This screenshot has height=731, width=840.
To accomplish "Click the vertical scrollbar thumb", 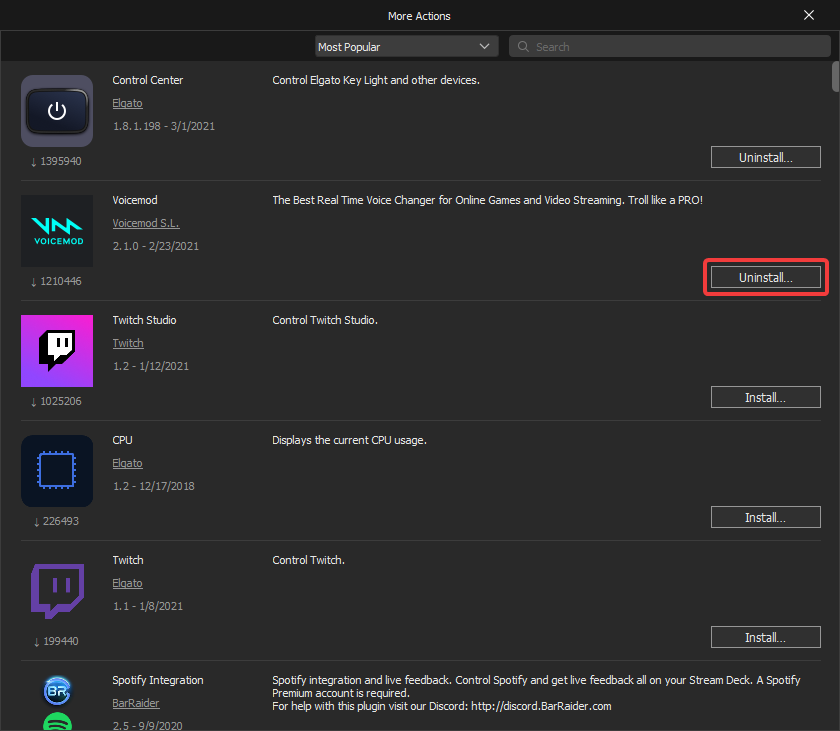I will pos(835,77).
